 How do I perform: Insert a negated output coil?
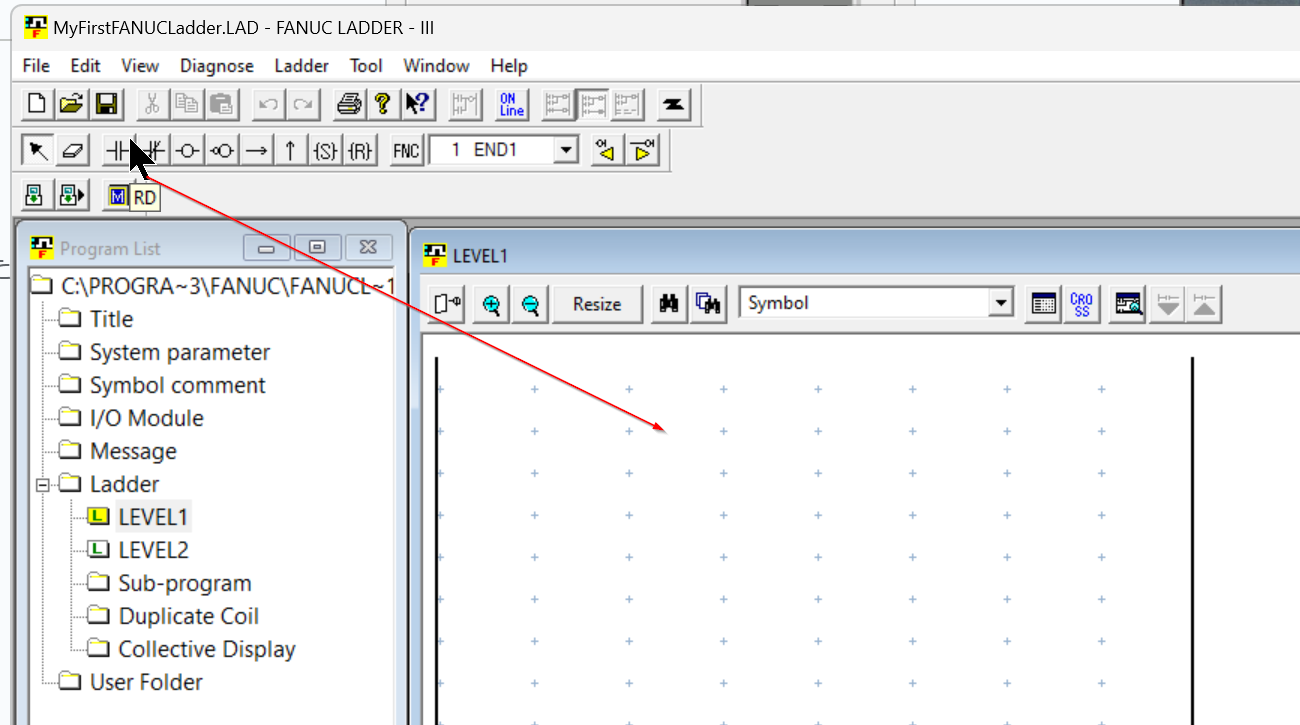[x=221, y=150]
